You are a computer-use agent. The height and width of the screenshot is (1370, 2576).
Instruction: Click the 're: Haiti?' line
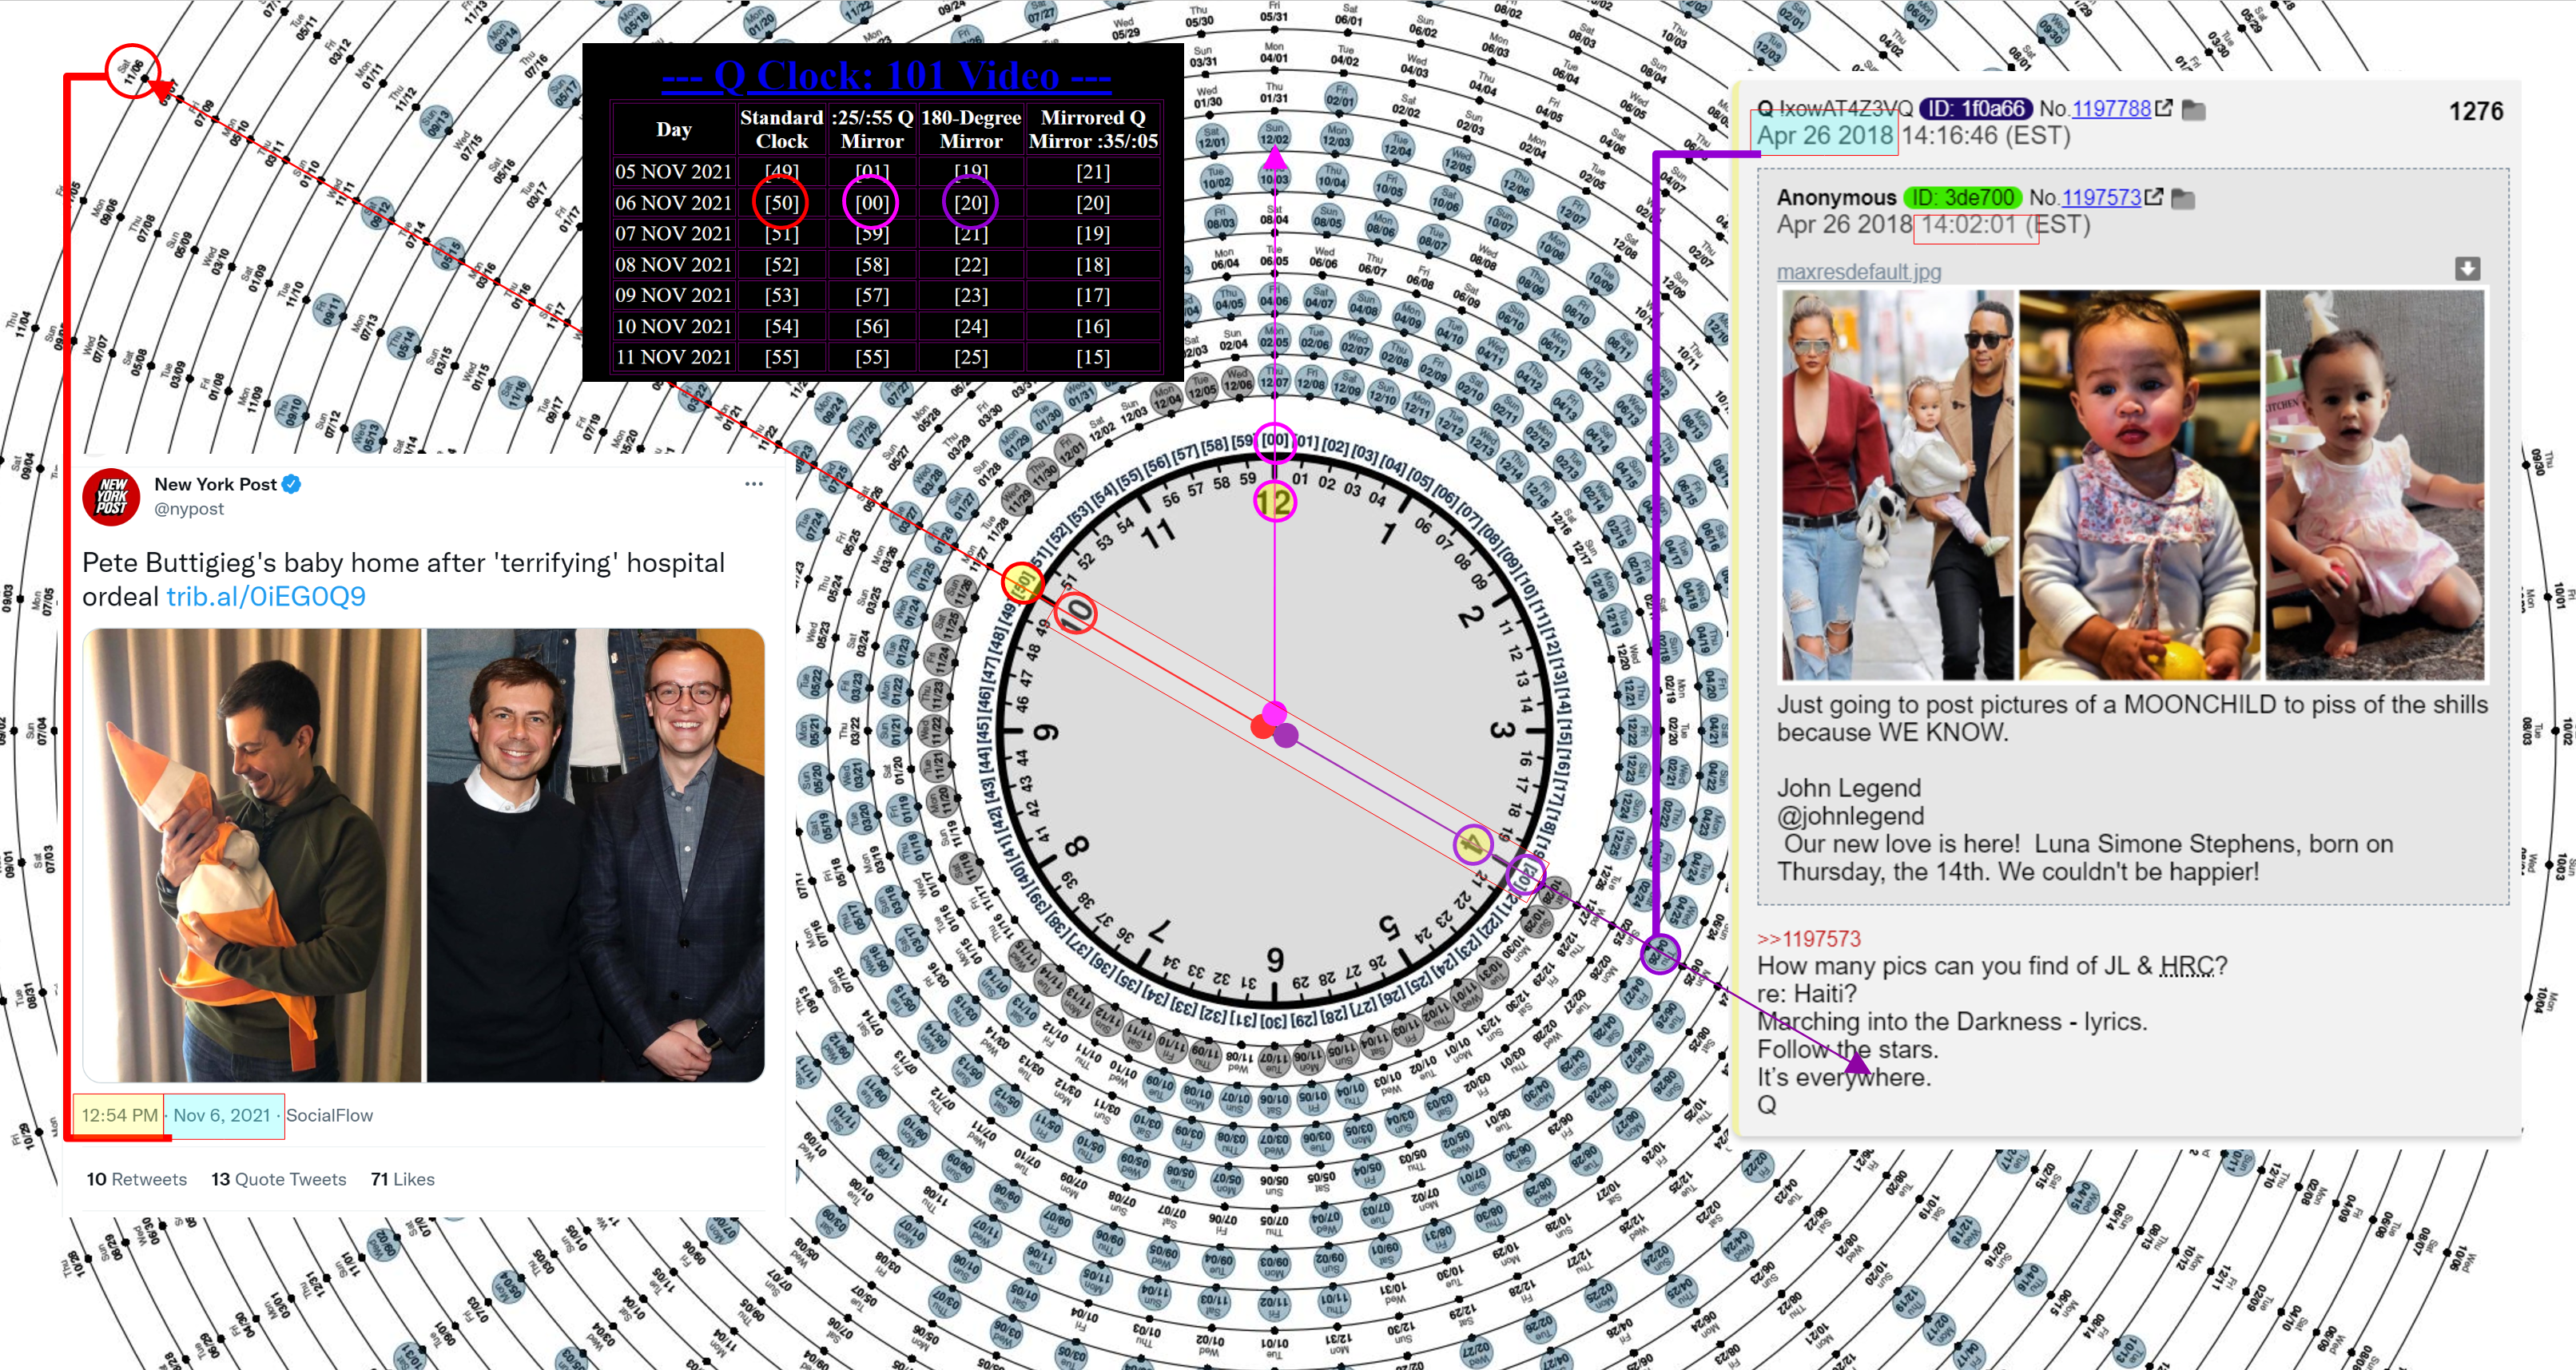1807,993
